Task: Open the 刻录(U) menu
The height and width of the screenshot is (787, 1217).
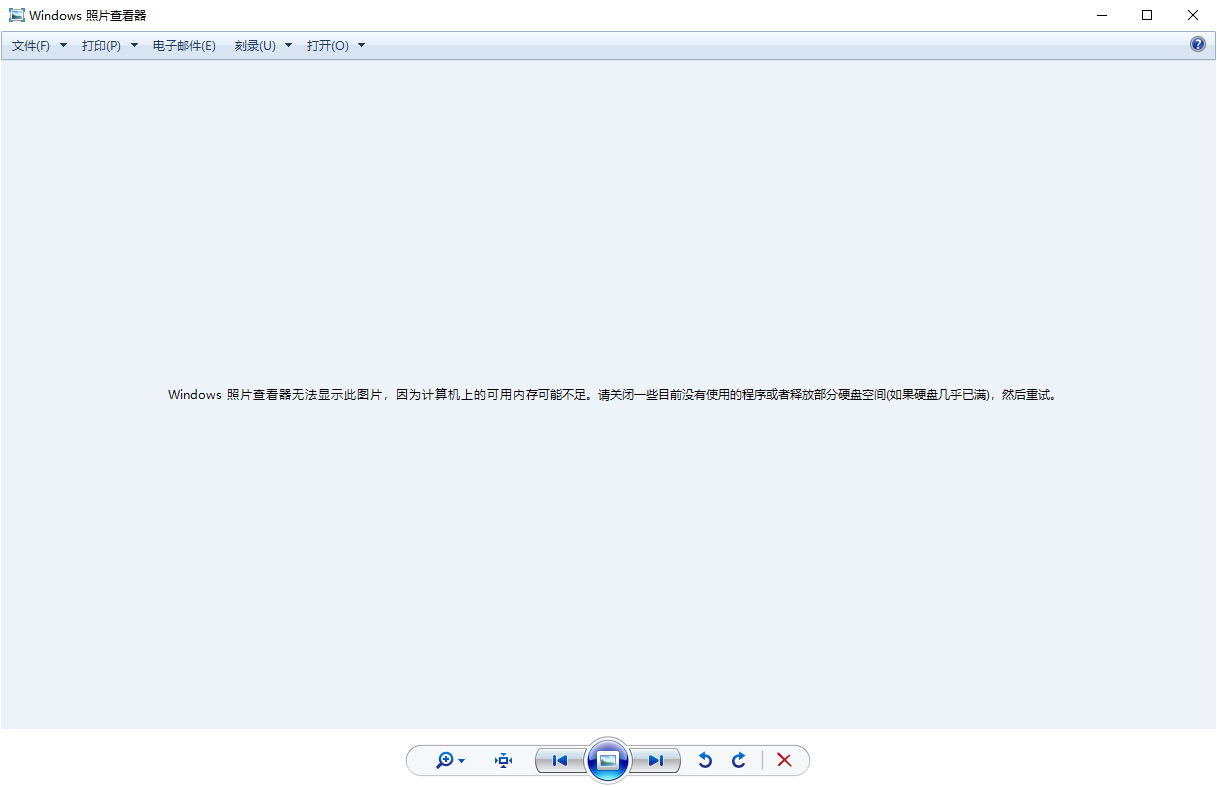Action: pos(255,46)
